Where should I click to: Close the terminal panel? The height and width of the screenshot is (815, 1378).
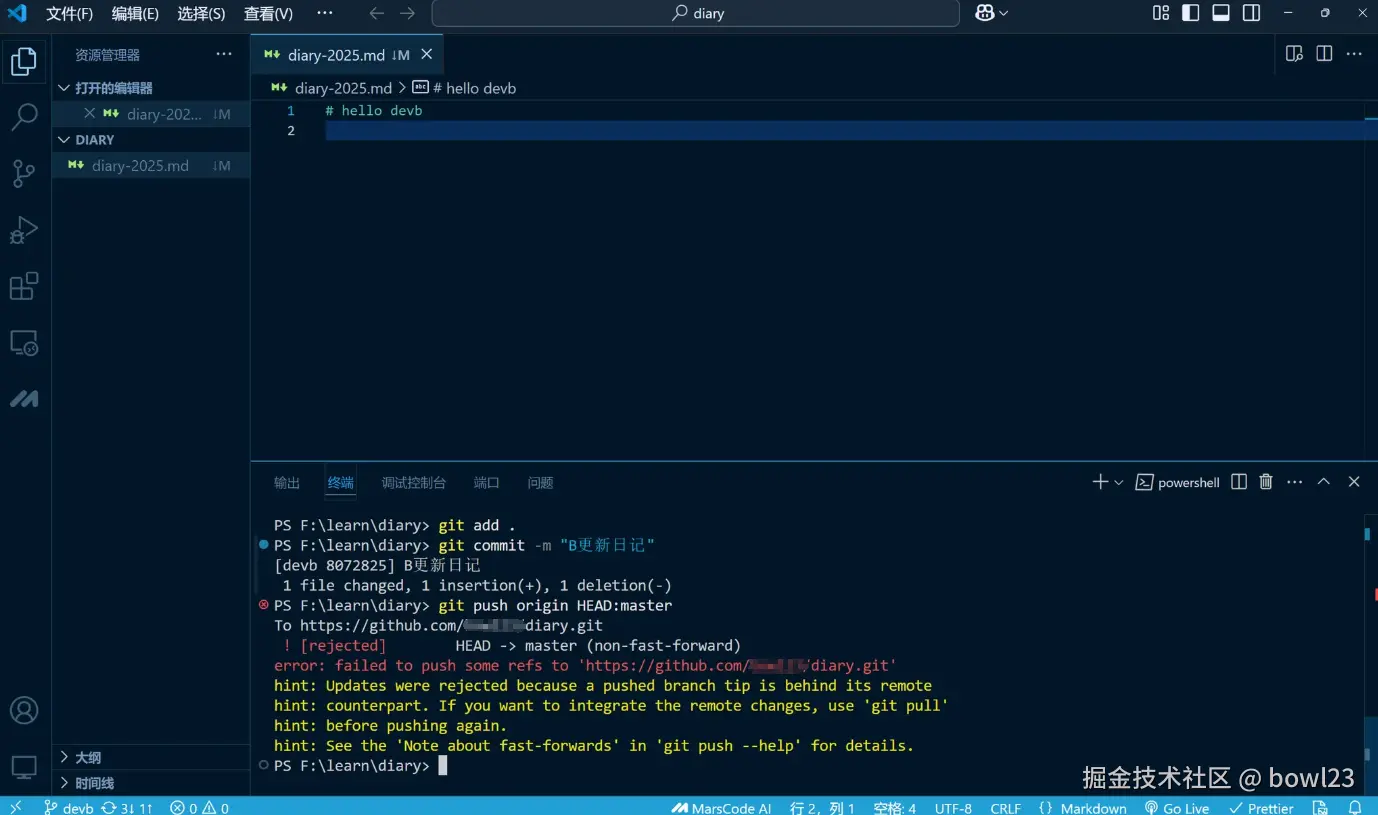click(1354, 482)
